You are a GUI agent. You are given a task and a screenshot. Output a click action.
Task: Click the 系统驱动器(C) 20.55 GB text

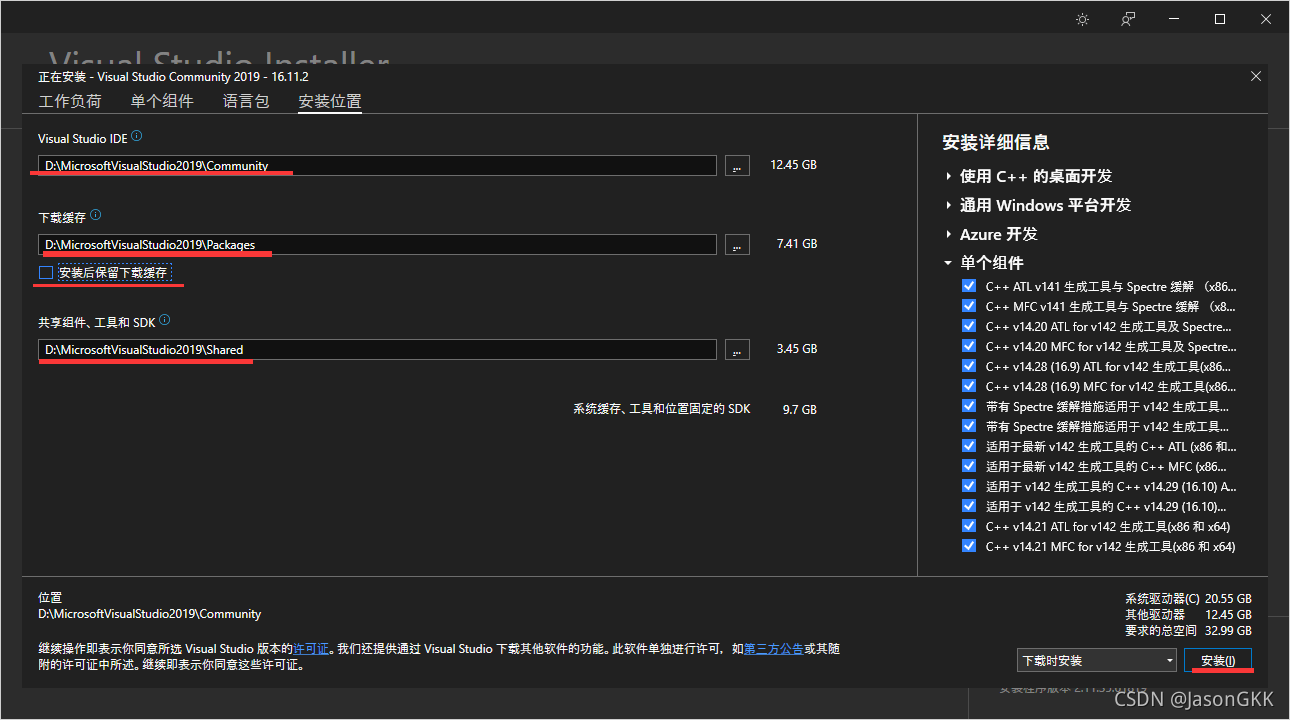click(1188, 598)
